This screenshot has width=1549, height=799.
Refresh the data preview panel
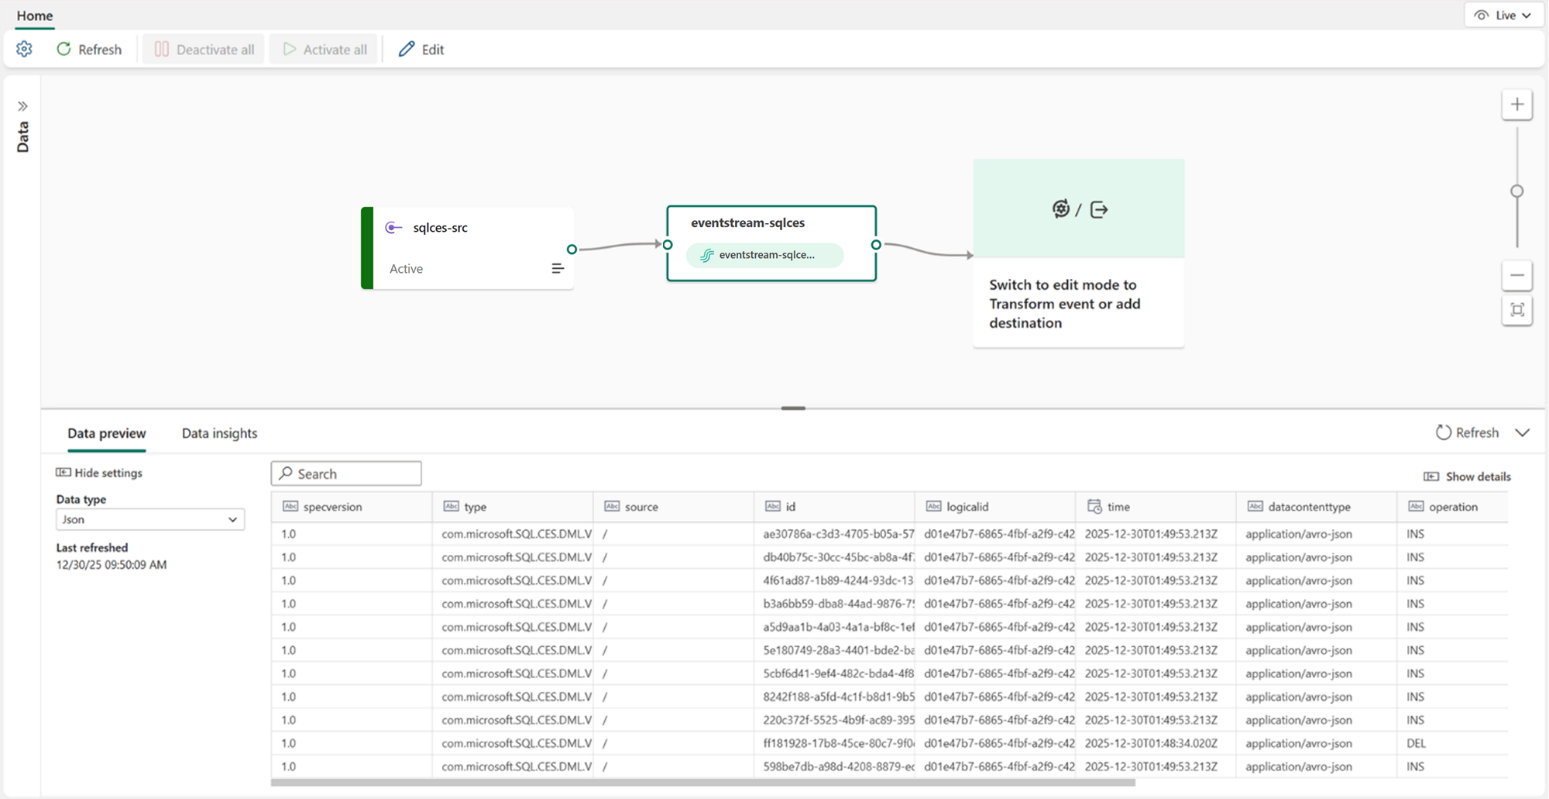pyautogui.click(x=1468, y=433)
